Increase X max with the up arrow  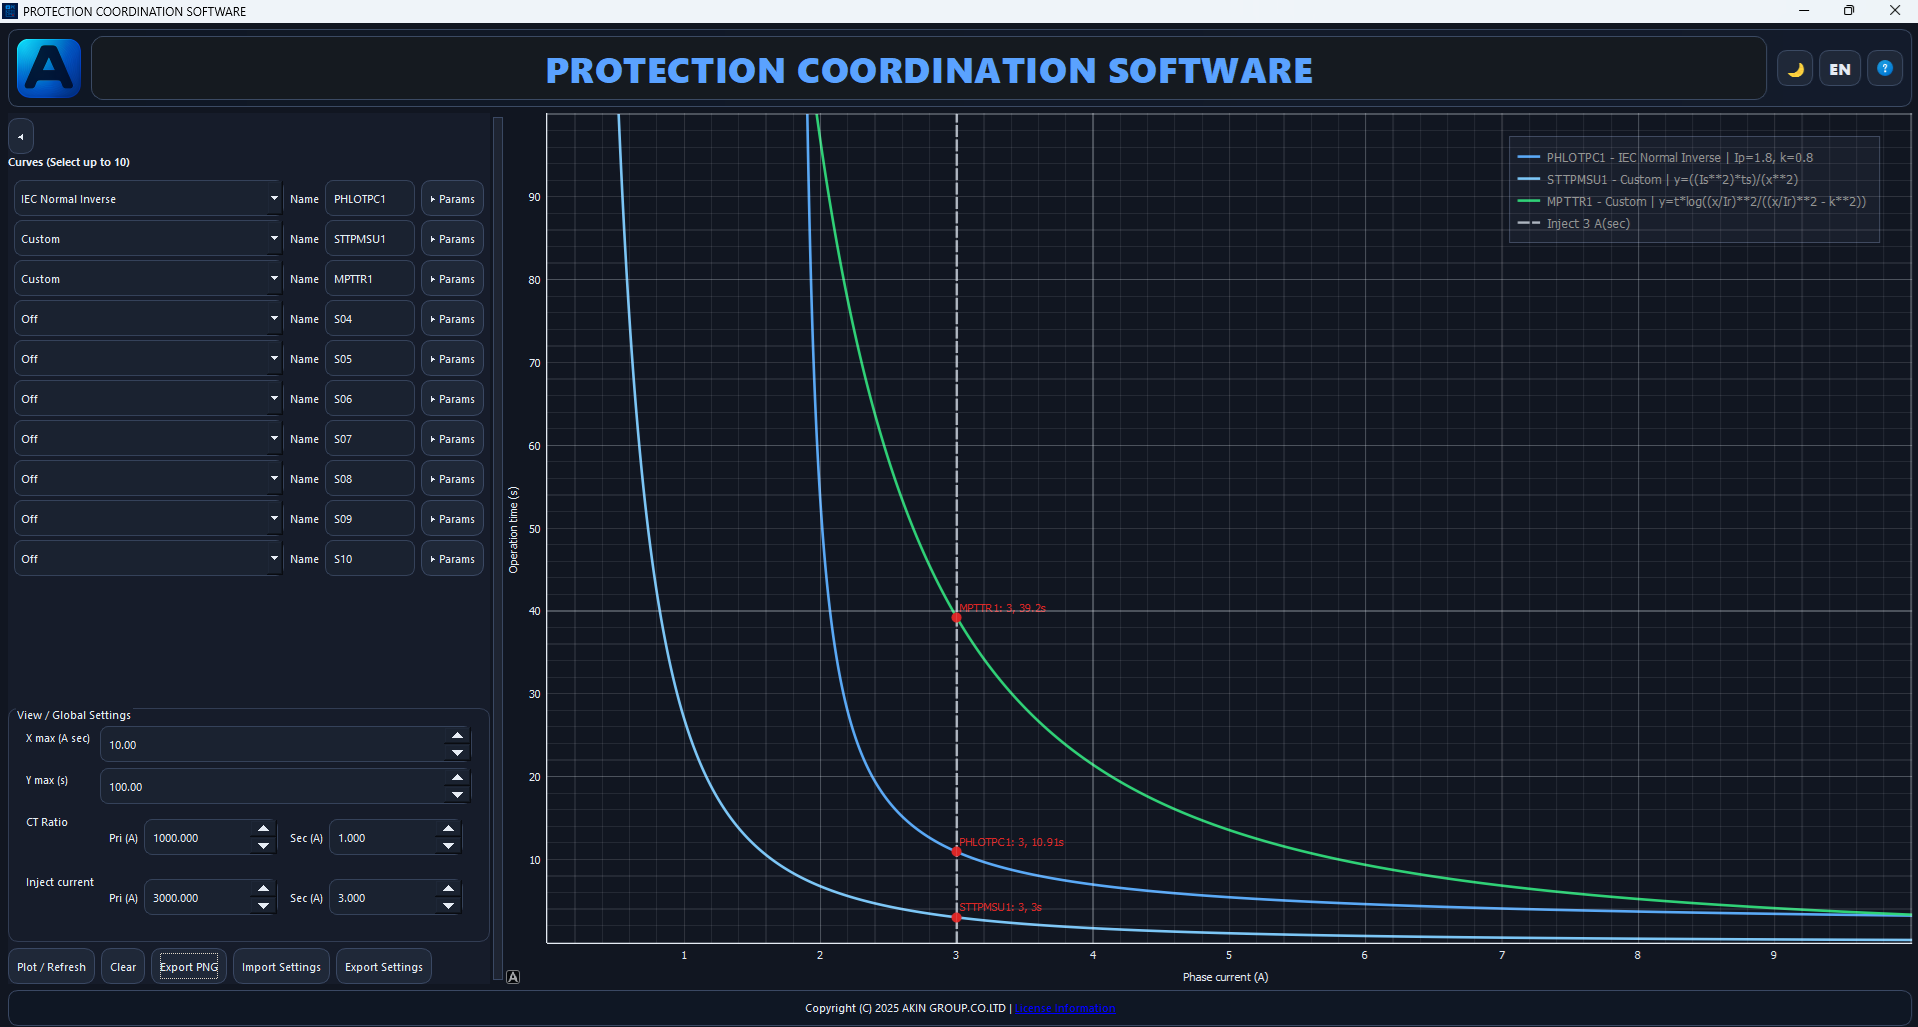[x=457, y=736]
